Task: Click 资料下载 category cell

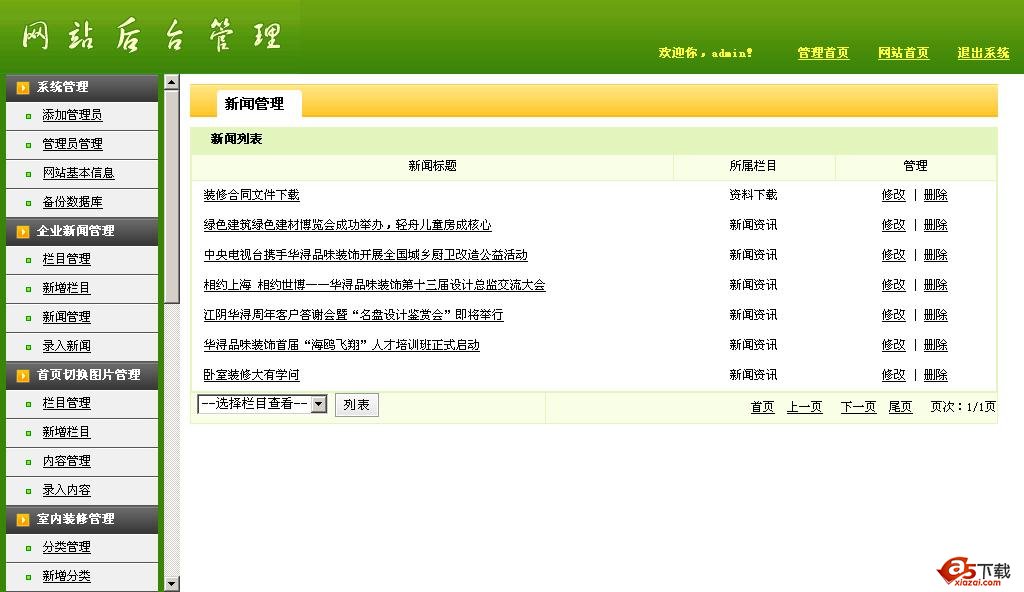Action: (x=753, y=195)
